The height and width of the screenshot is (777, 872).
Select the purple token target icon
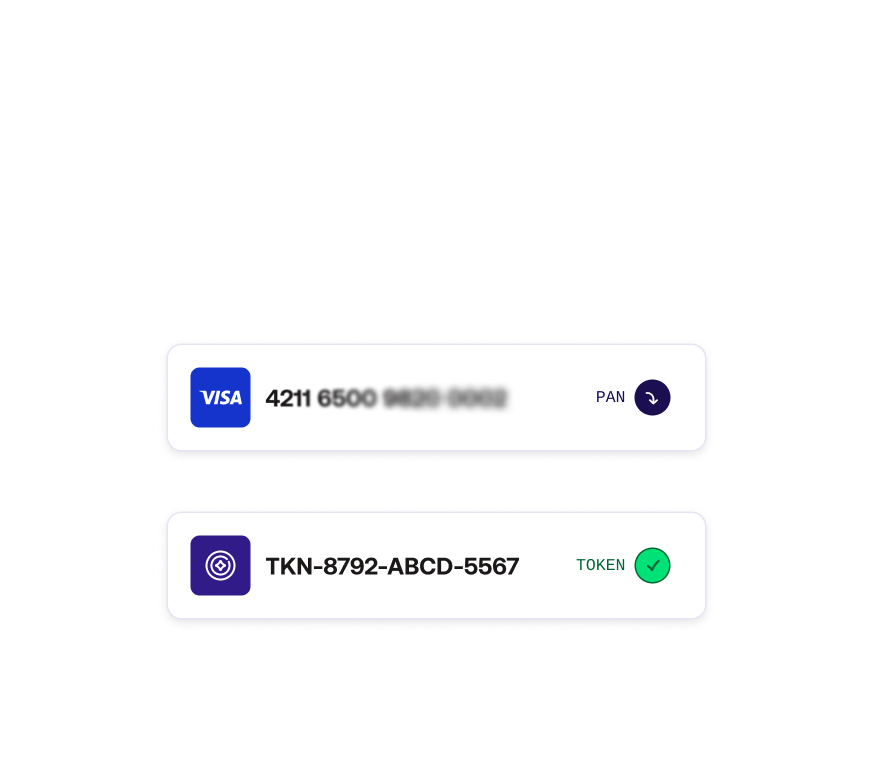[x=220, y=565]
